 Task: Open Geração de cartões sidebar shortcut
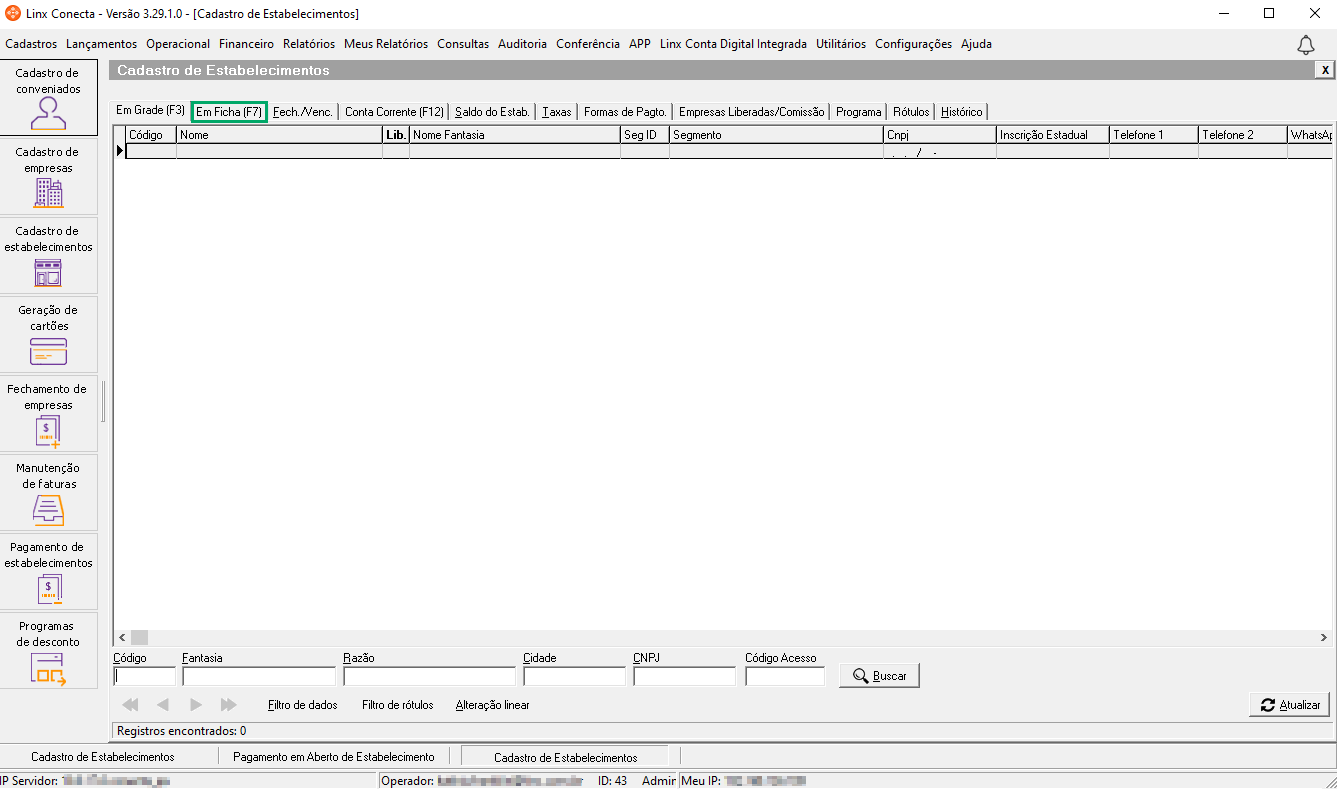tap(48, 334)
